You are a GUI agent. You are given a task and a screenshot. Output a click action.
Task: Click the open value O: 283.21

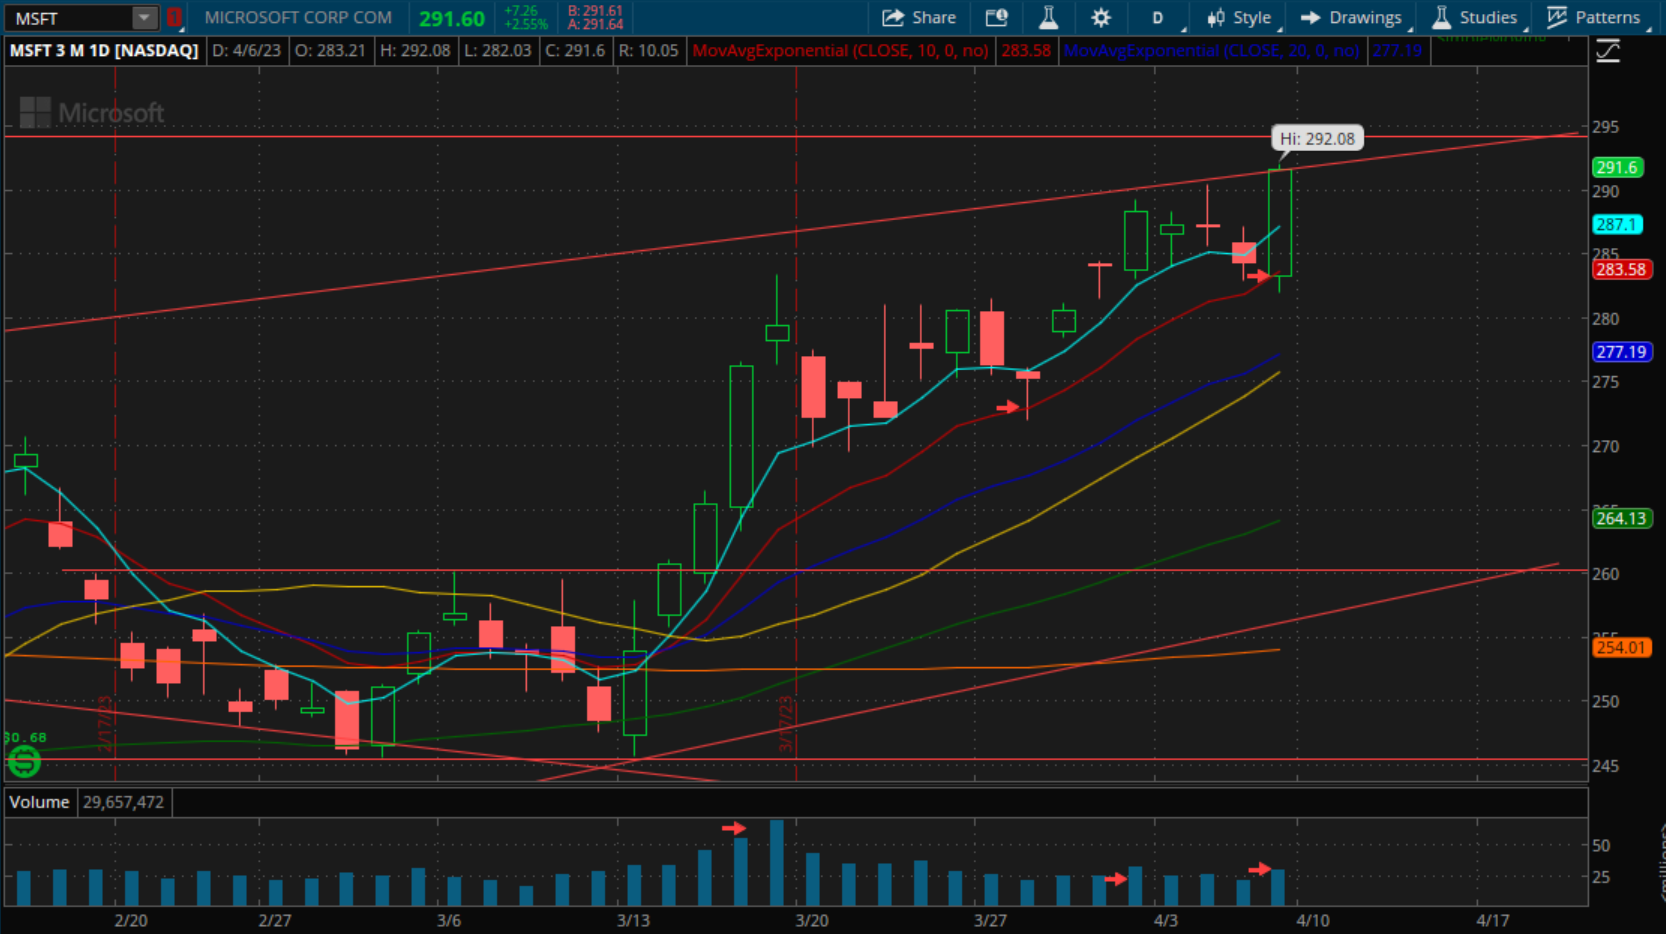(x=330, y=50)
